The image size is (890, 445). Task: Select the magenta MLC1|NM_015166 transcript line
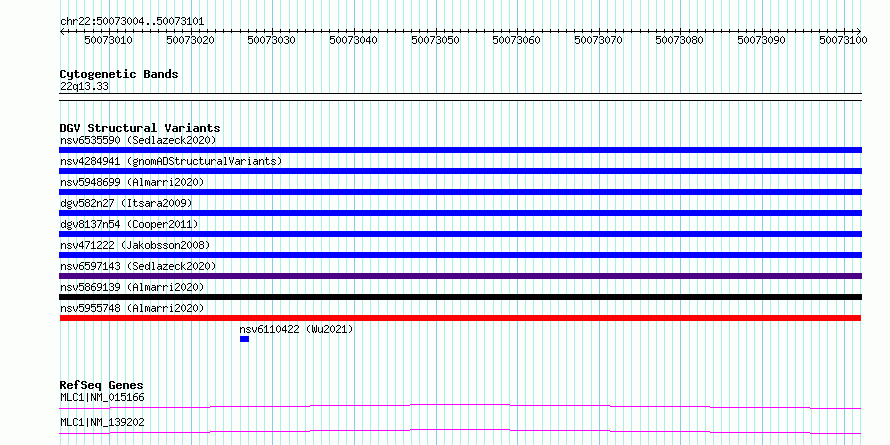point(460,406)
